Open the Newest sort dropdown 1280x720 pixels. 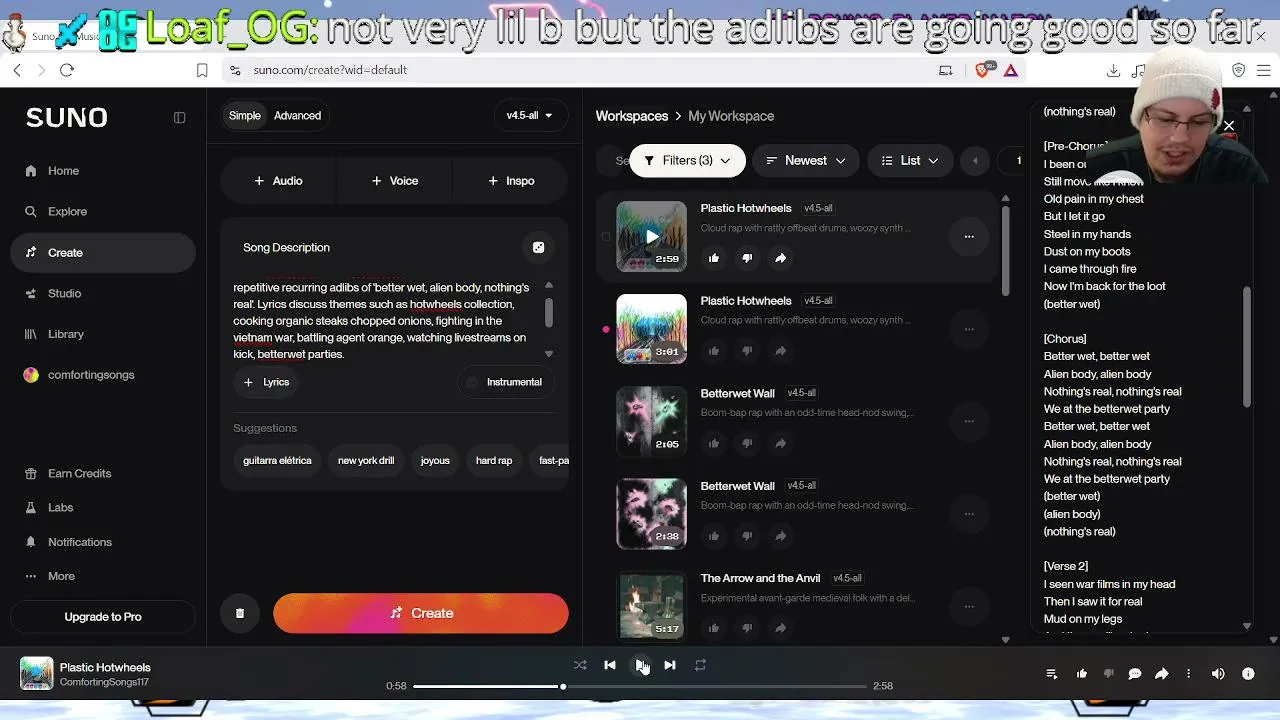805,160
